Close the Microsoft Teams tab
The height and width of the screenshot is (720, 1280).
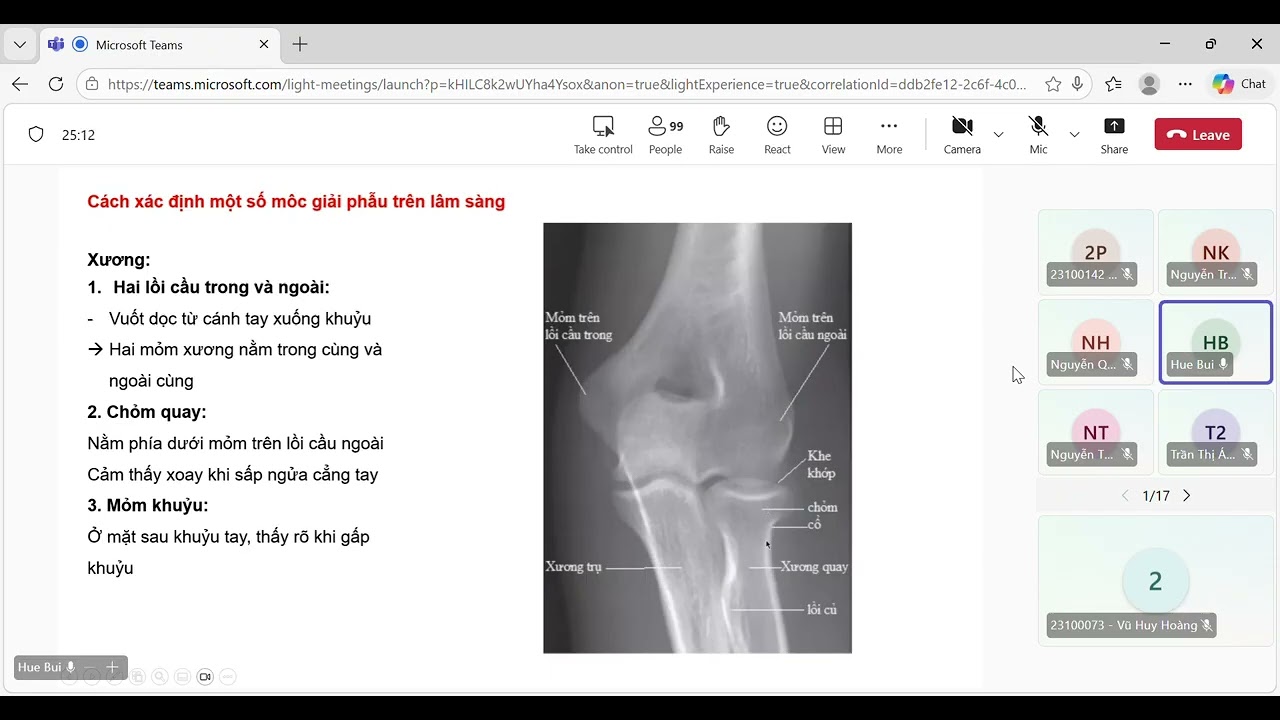(x=264, y=44)
